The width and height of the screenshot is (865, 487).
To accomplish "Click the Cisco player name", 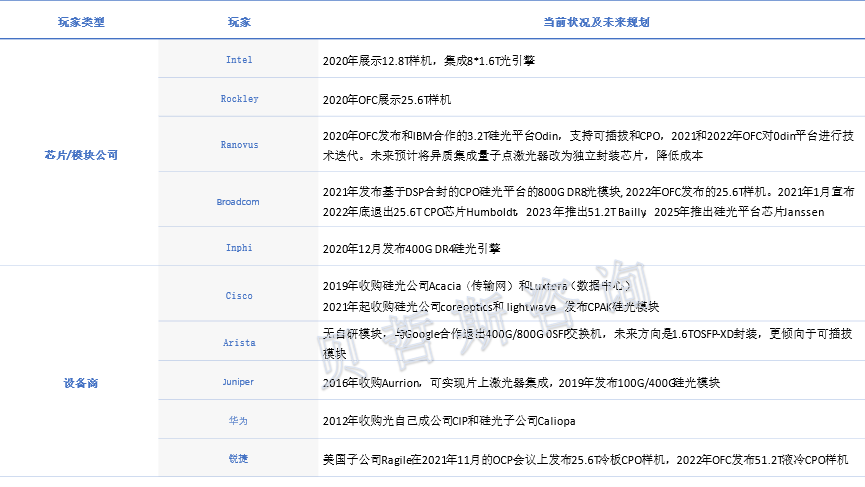I will (239, 296).
